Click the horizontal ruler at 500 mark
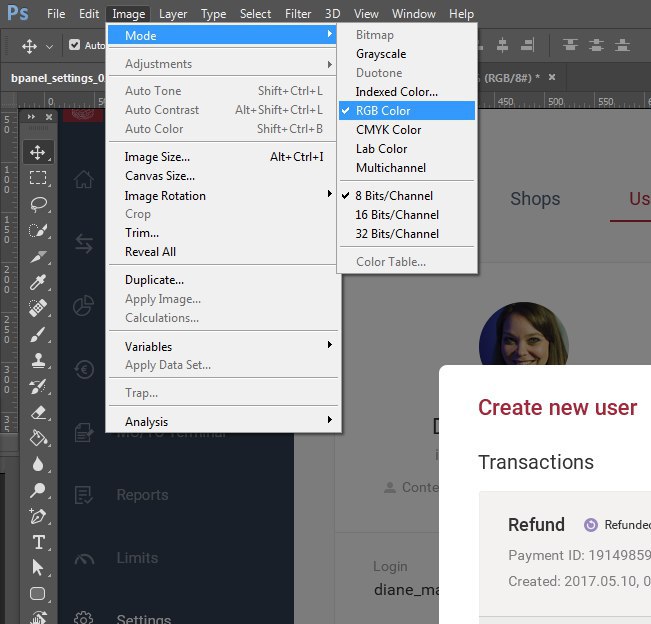Viewport: 651px width, 624px height. [556, 102]
